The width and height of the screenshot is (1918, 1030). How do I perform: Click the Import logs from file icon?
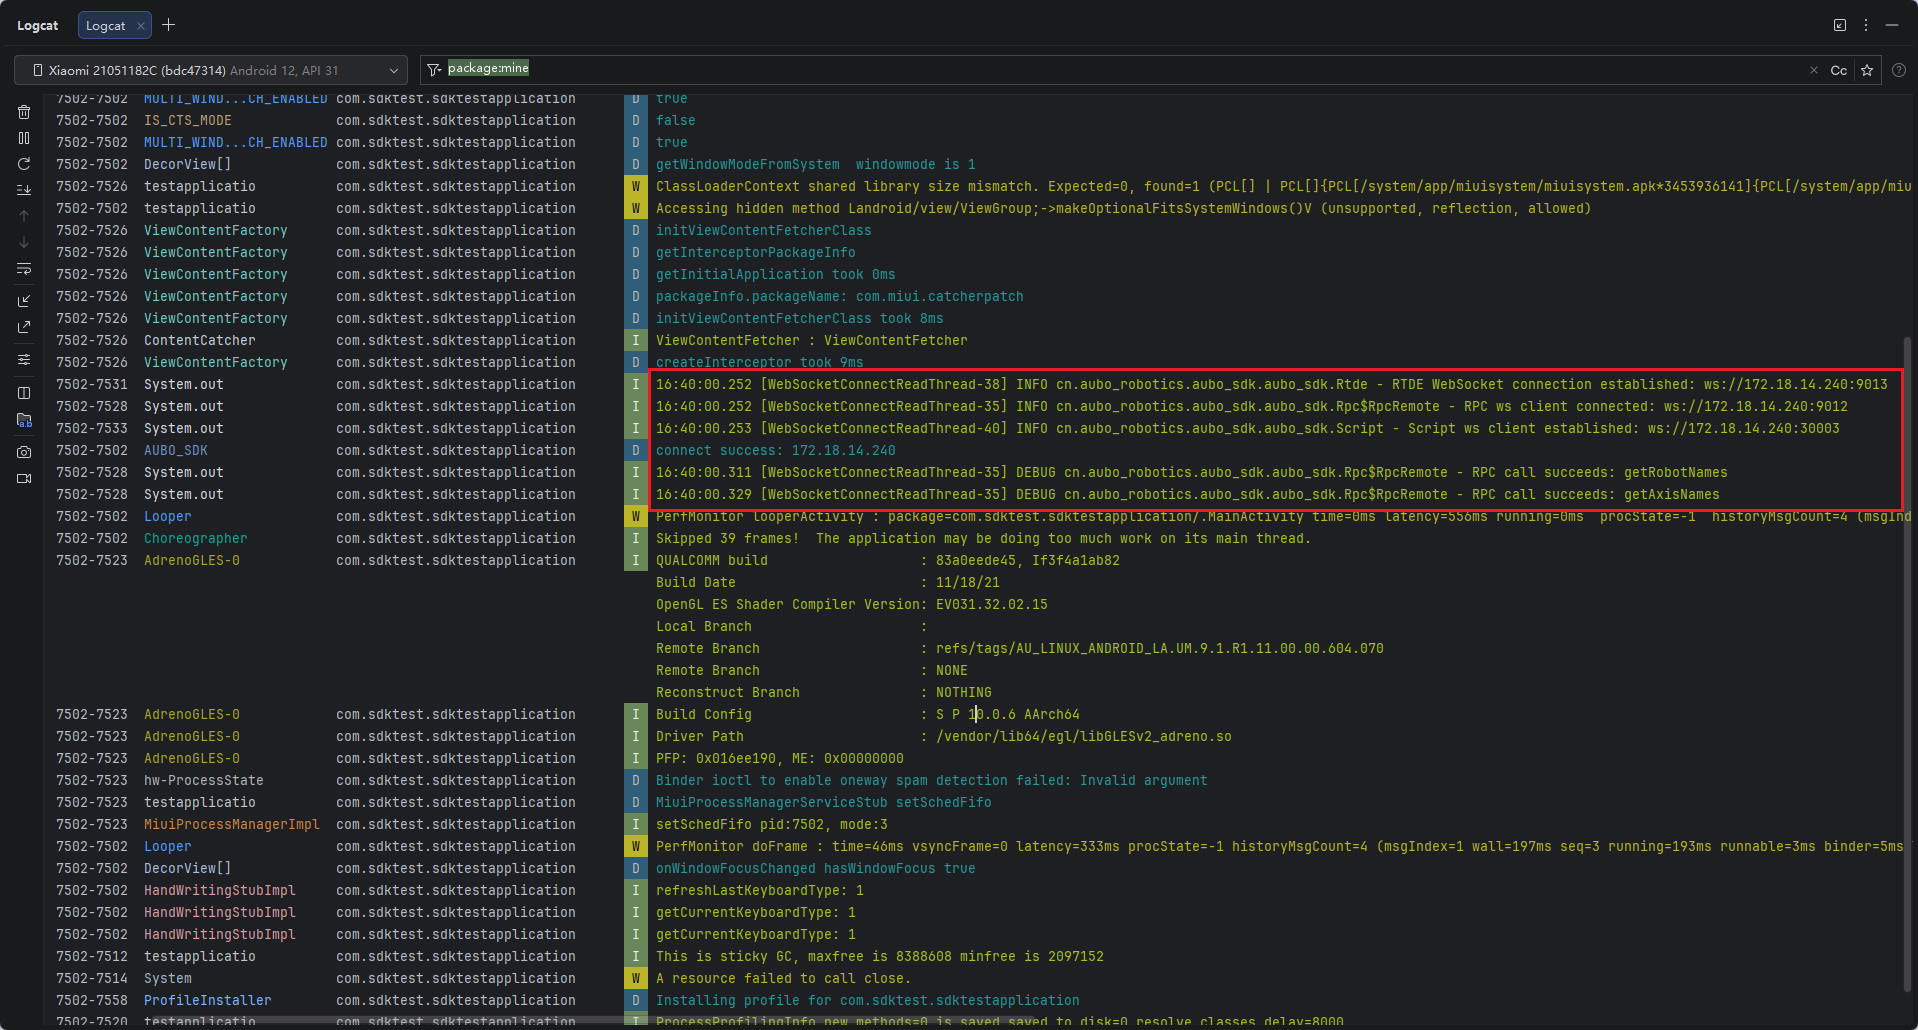(24, 301)
